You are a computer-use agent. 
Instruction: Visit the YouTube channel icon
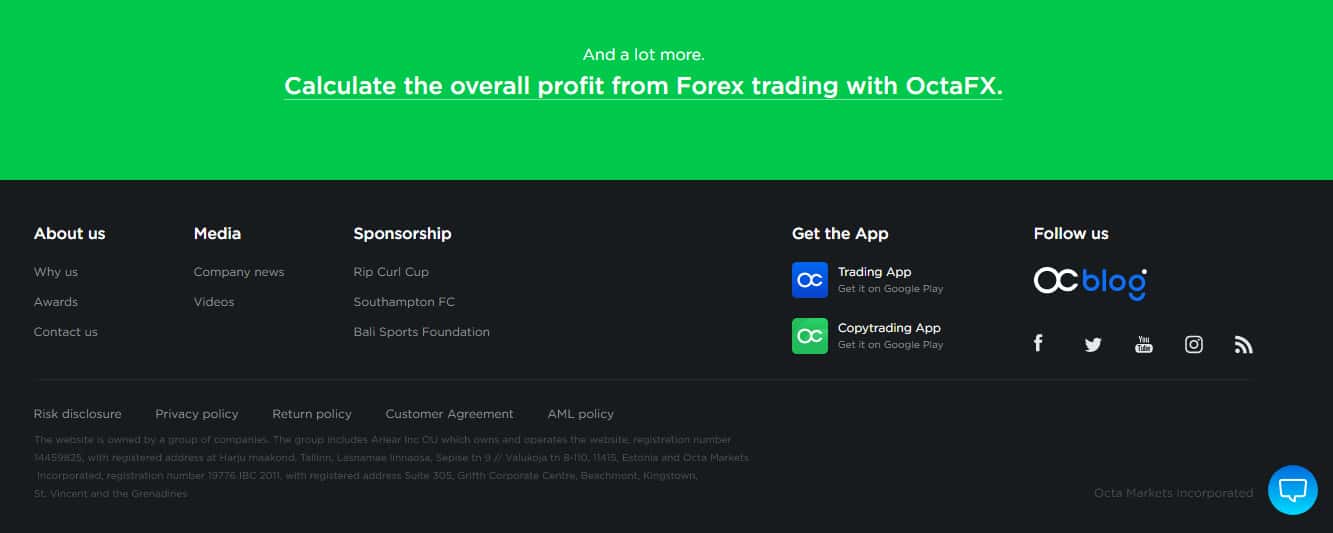point(1144,345)
